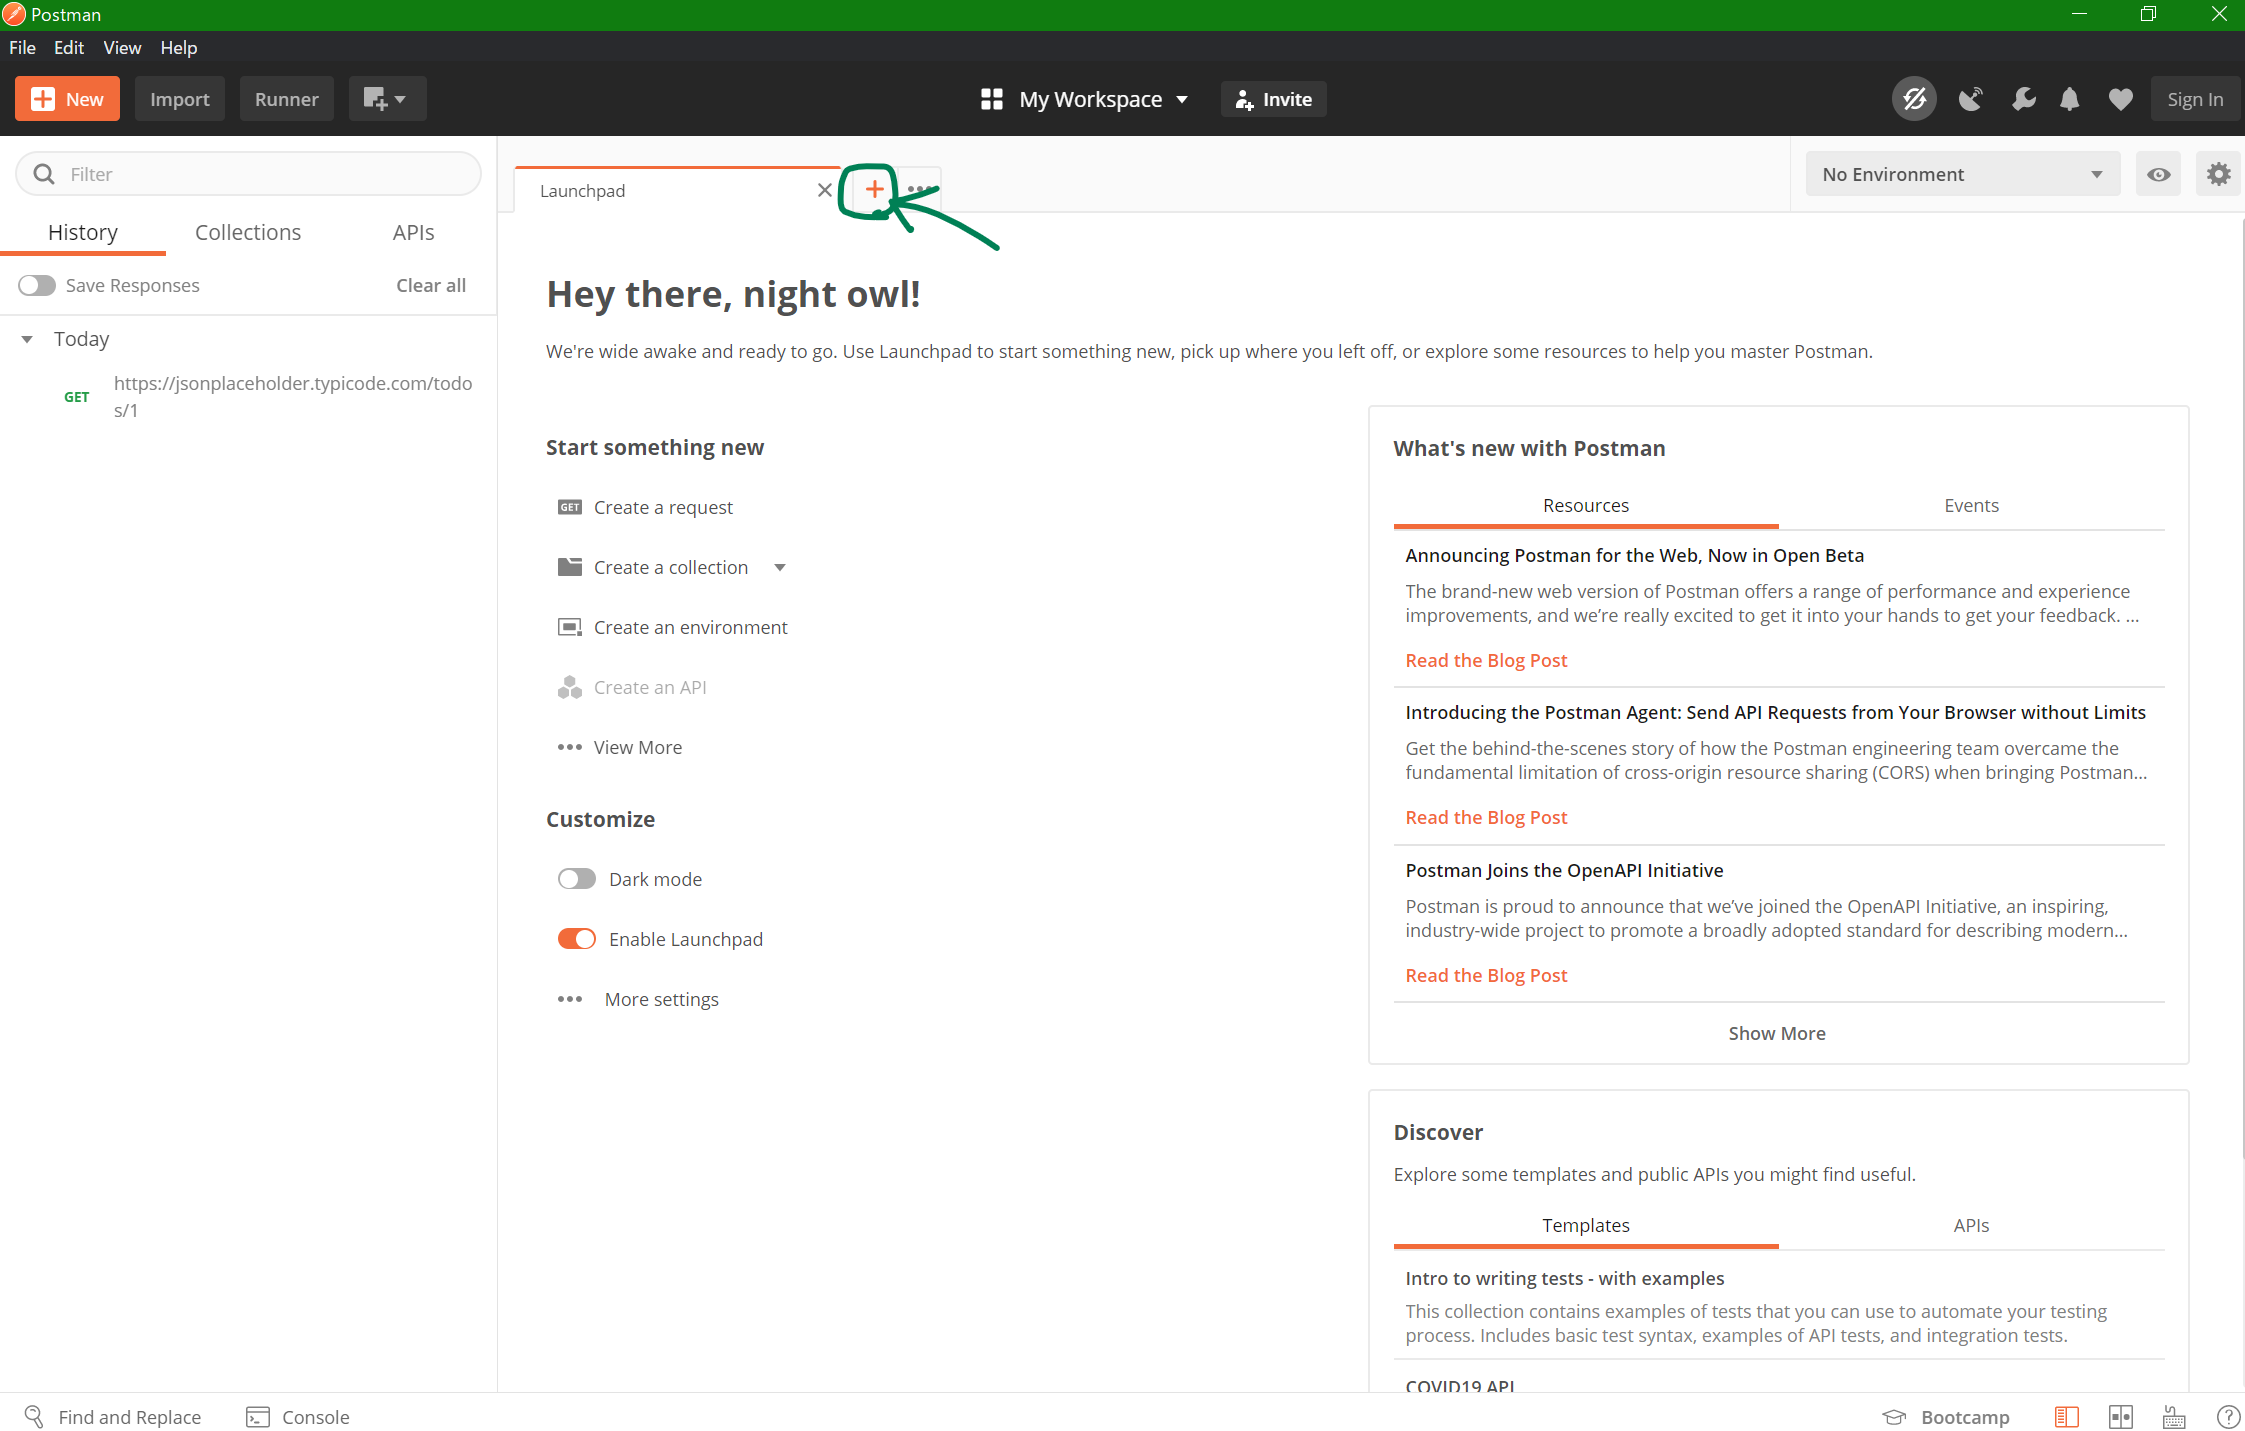The height and width of the screenshot is (1431, 2245).
Task: Open manage environments gear icon
Action: coord(2218,174)
